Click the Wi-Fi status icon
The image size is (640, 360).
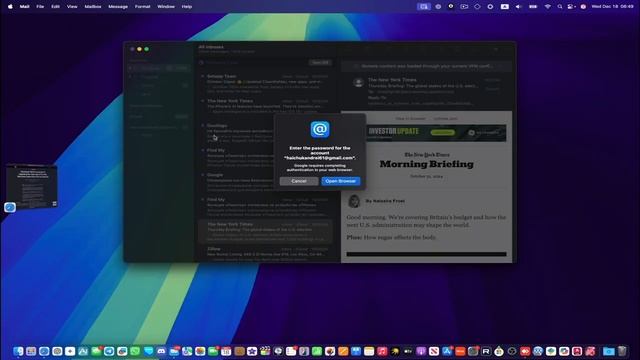coord(547,7)
